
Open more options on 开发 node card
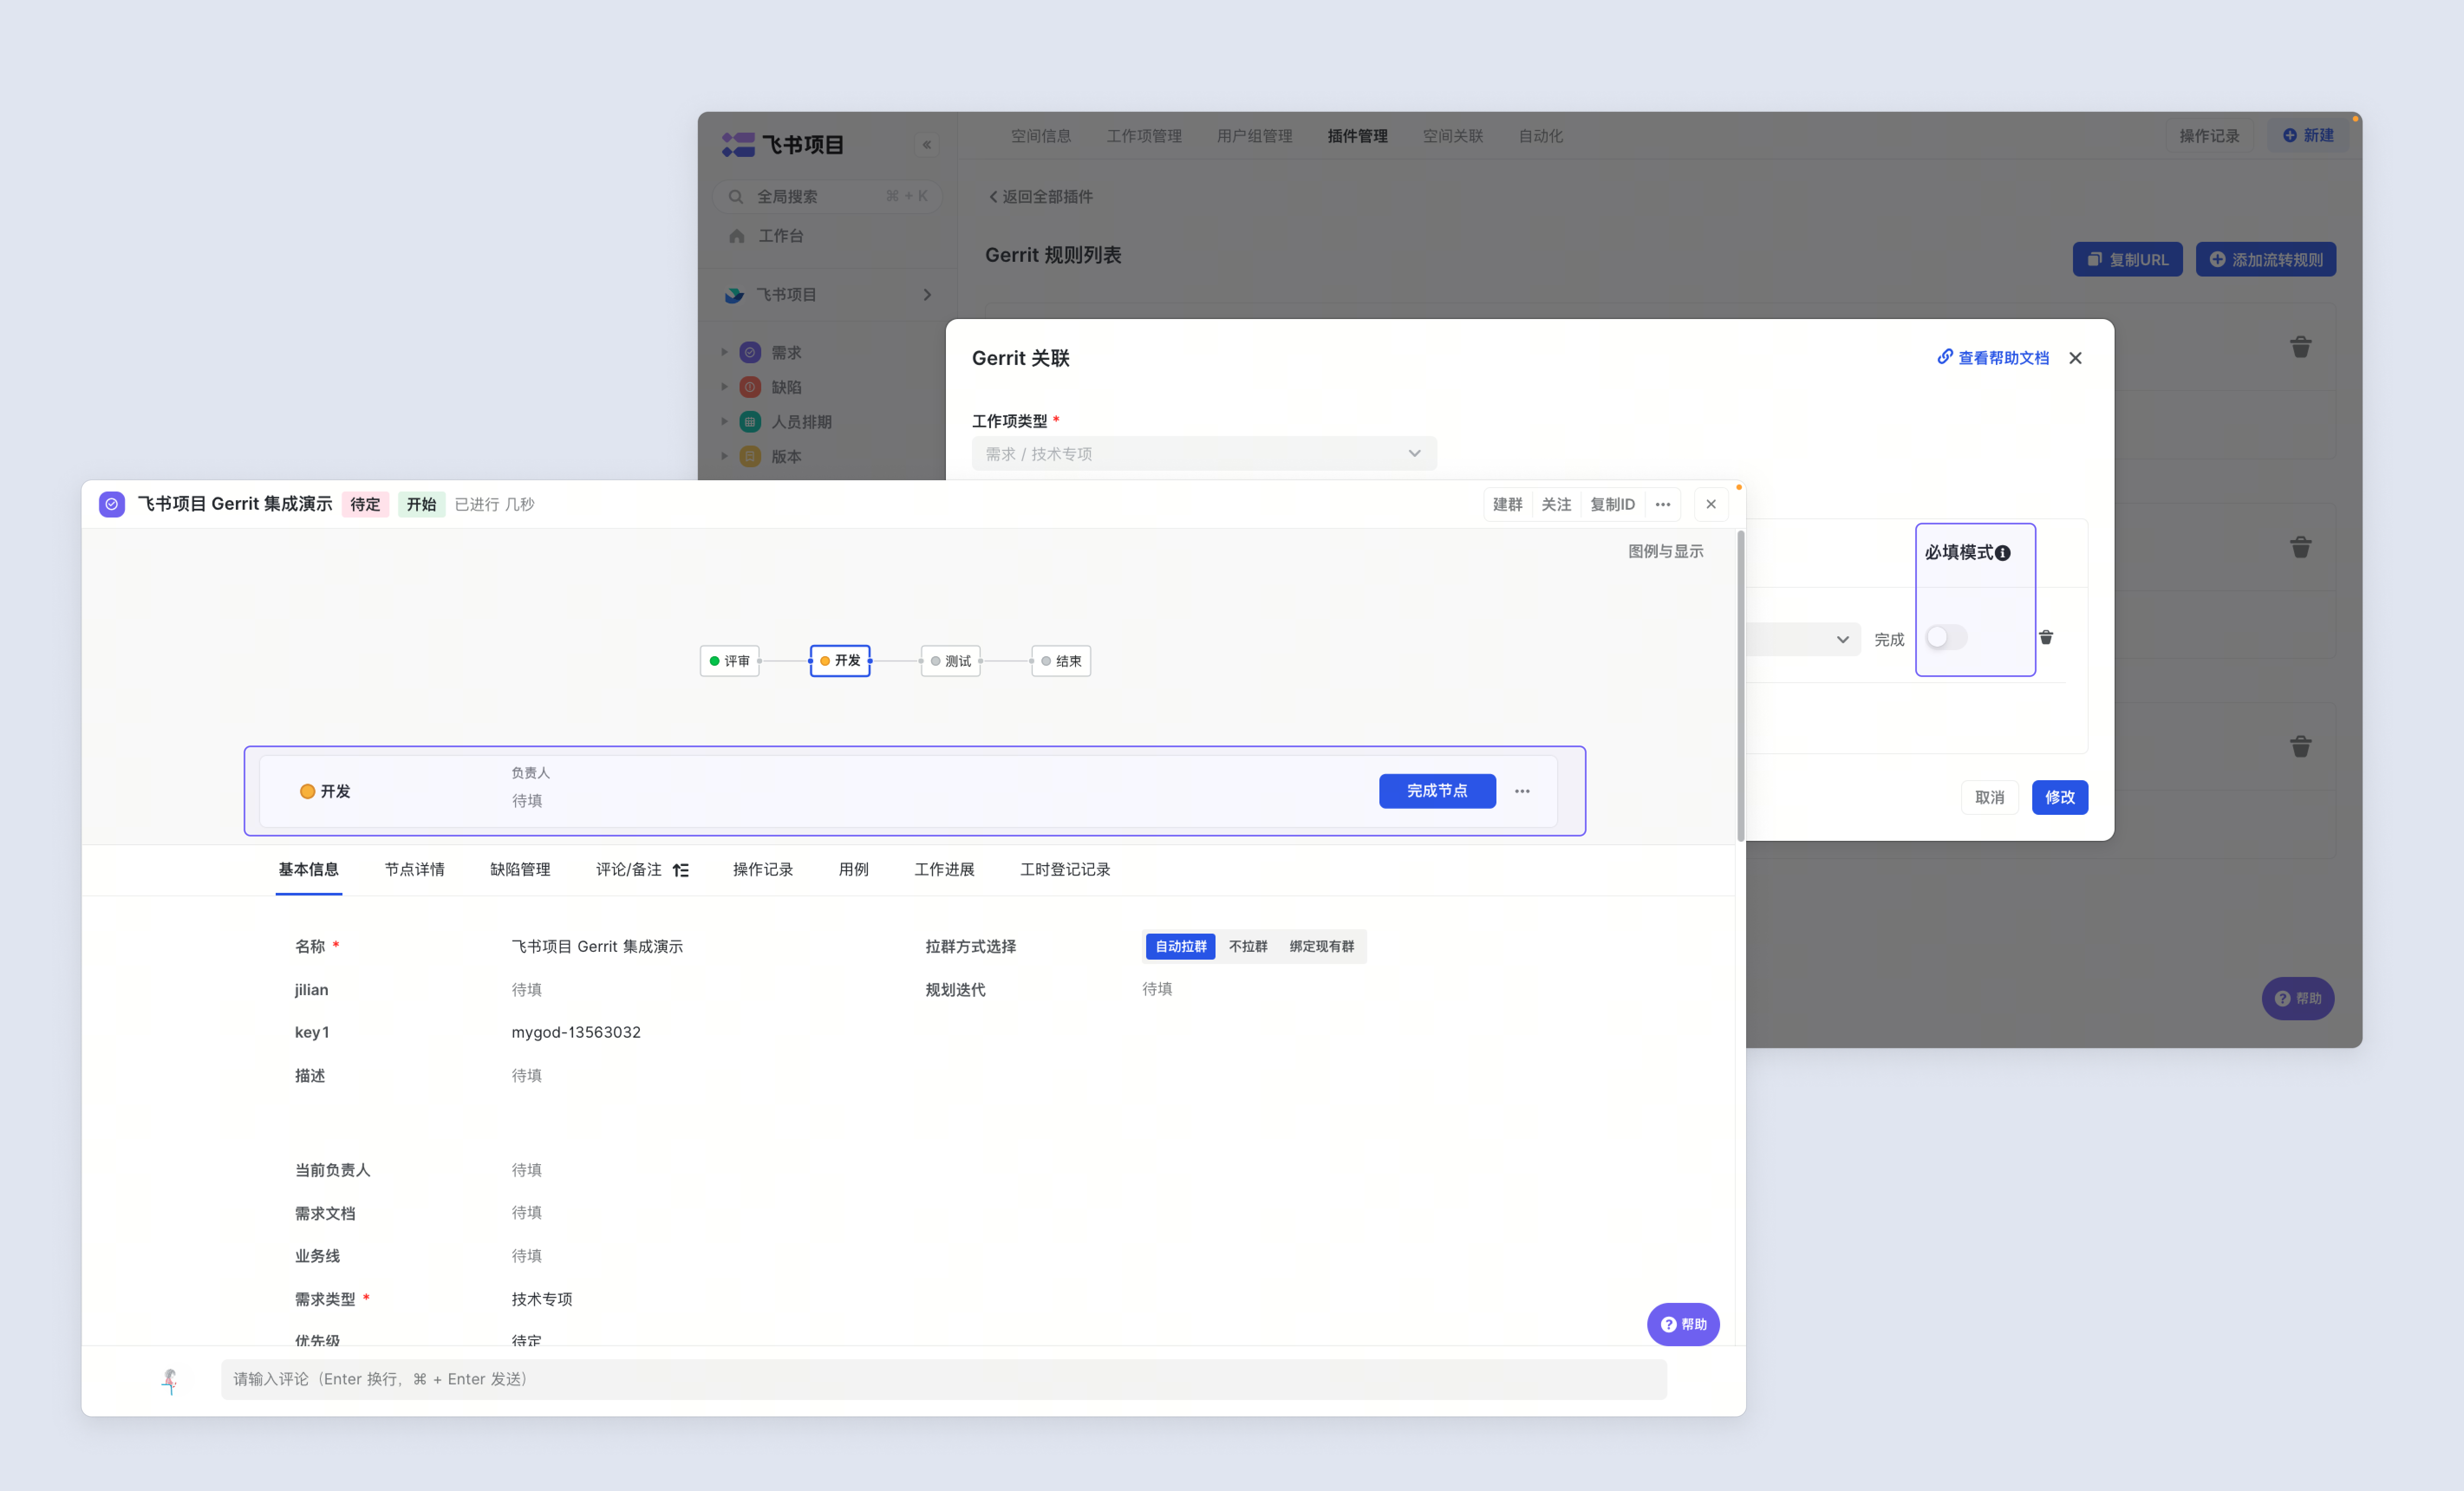[x=1522, y=791]
